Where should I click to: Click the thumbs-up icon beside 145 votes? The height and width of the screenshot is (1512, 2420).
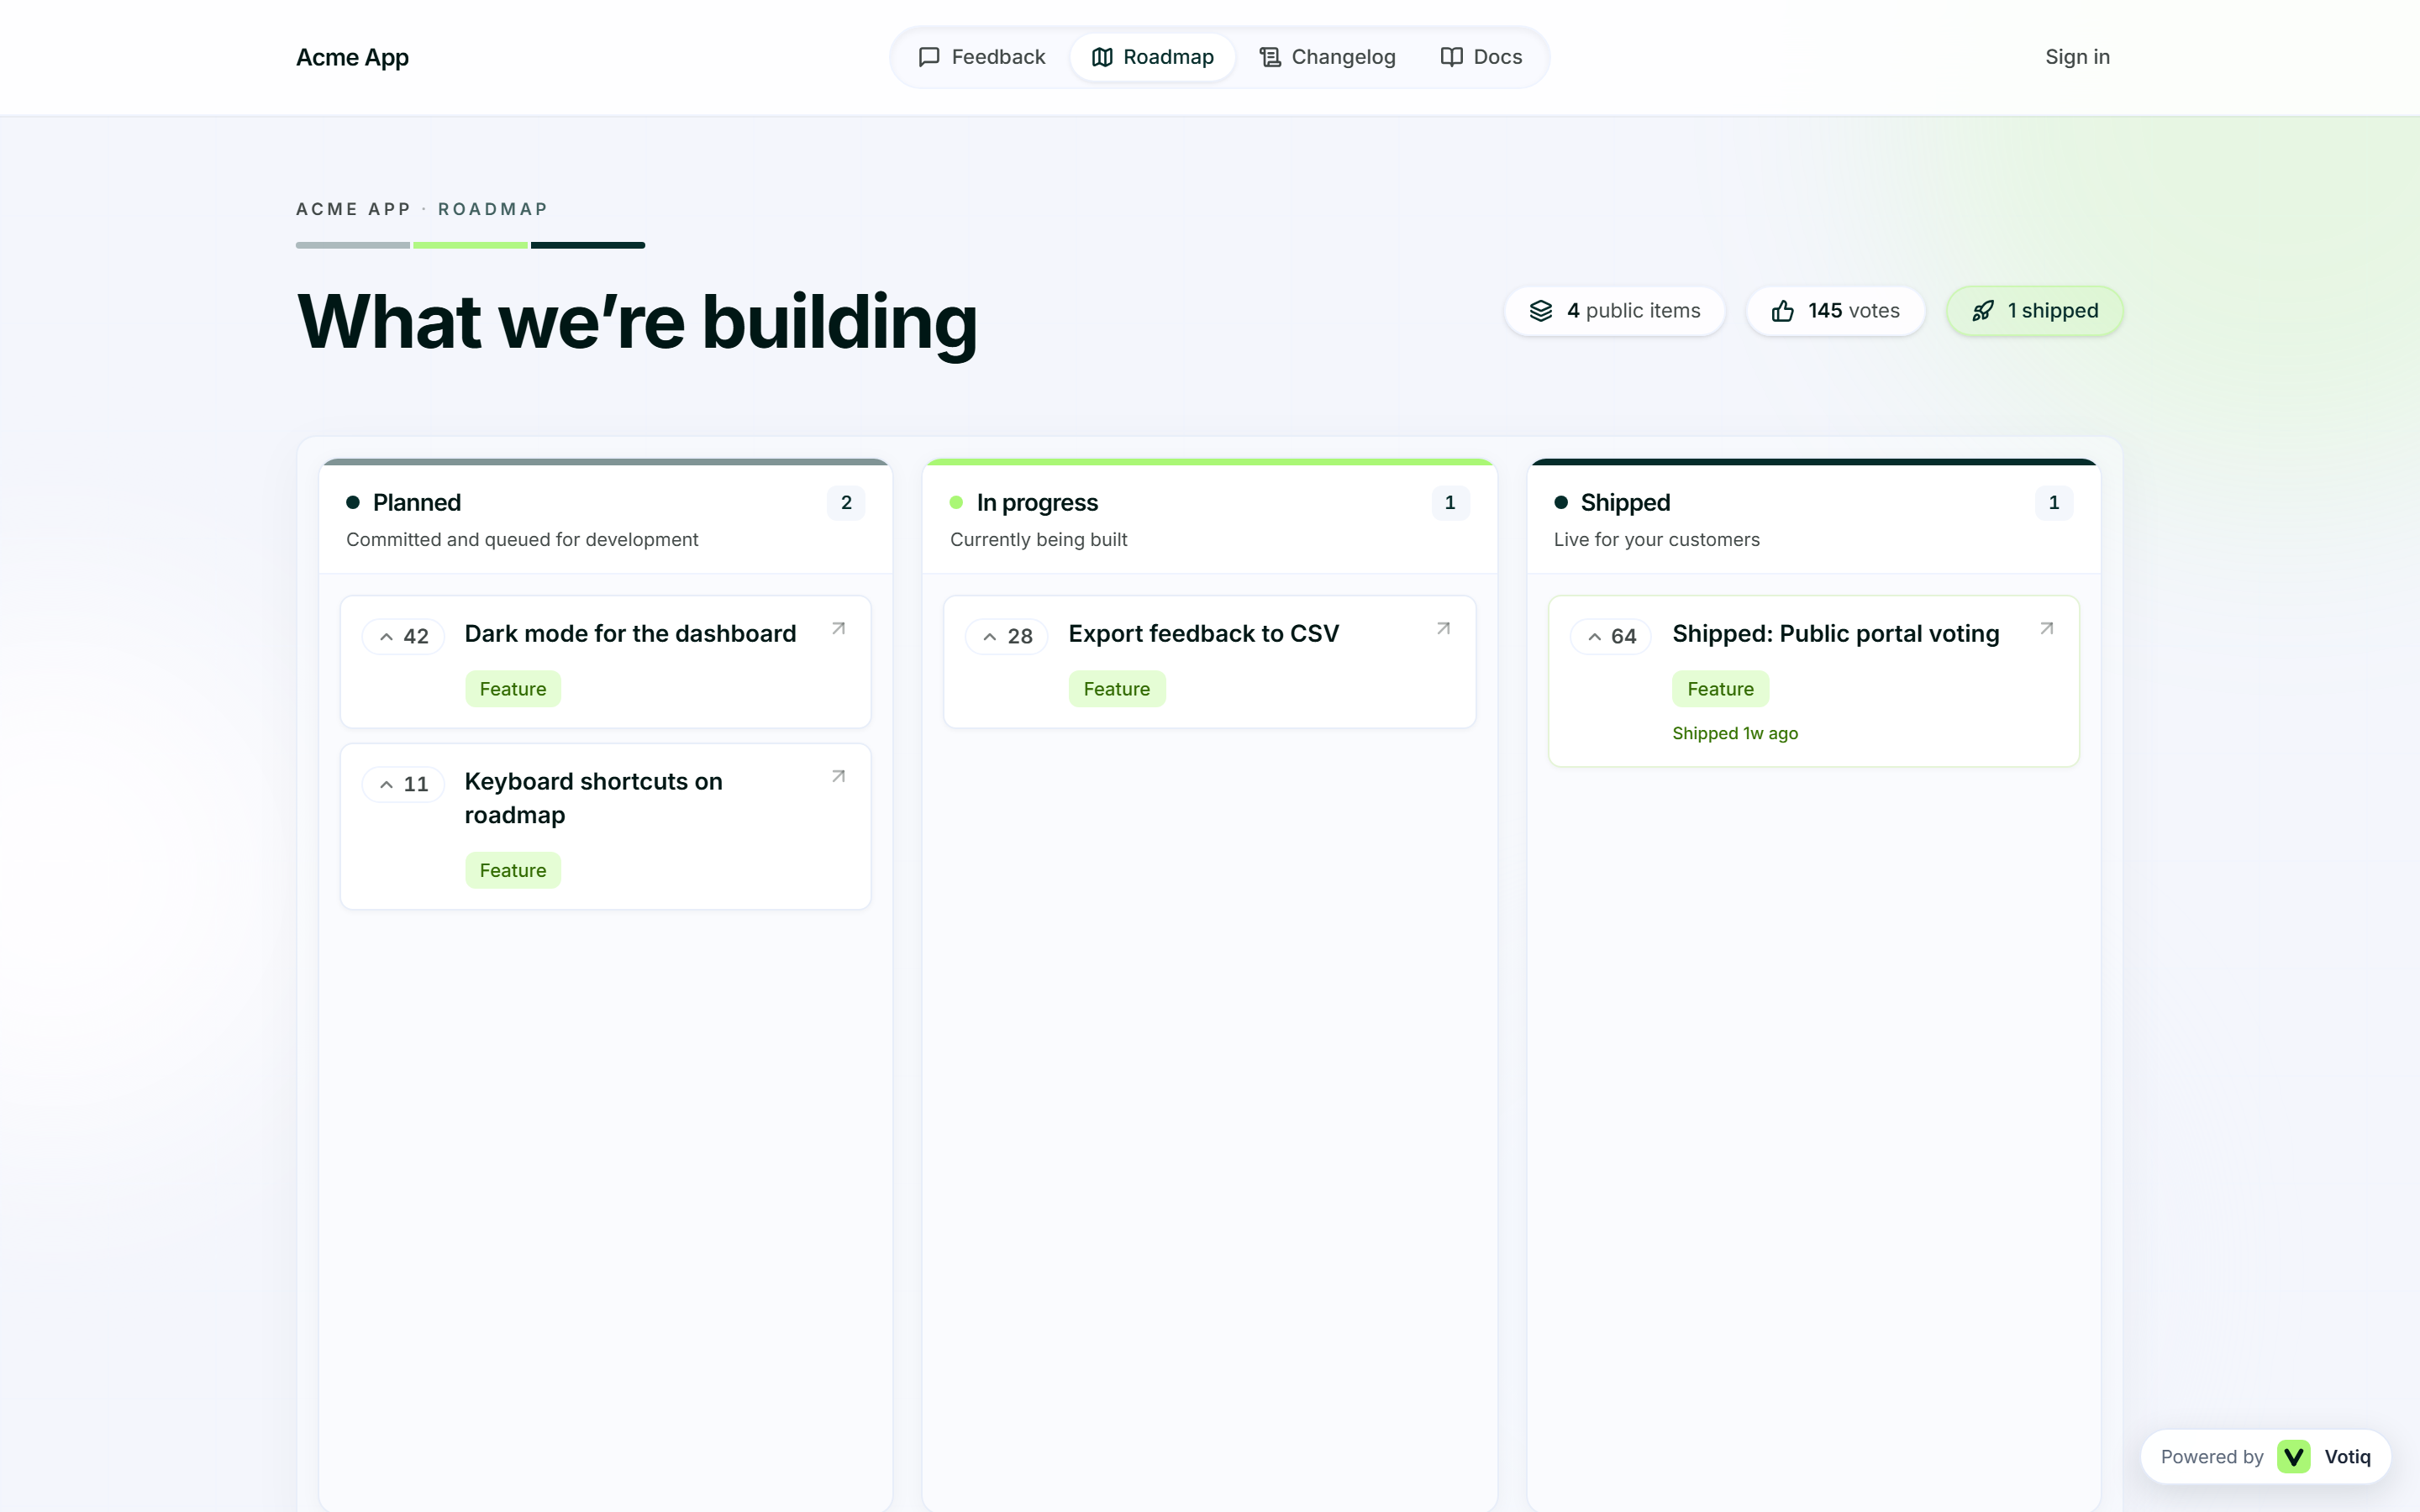[x=1783, y=311]
